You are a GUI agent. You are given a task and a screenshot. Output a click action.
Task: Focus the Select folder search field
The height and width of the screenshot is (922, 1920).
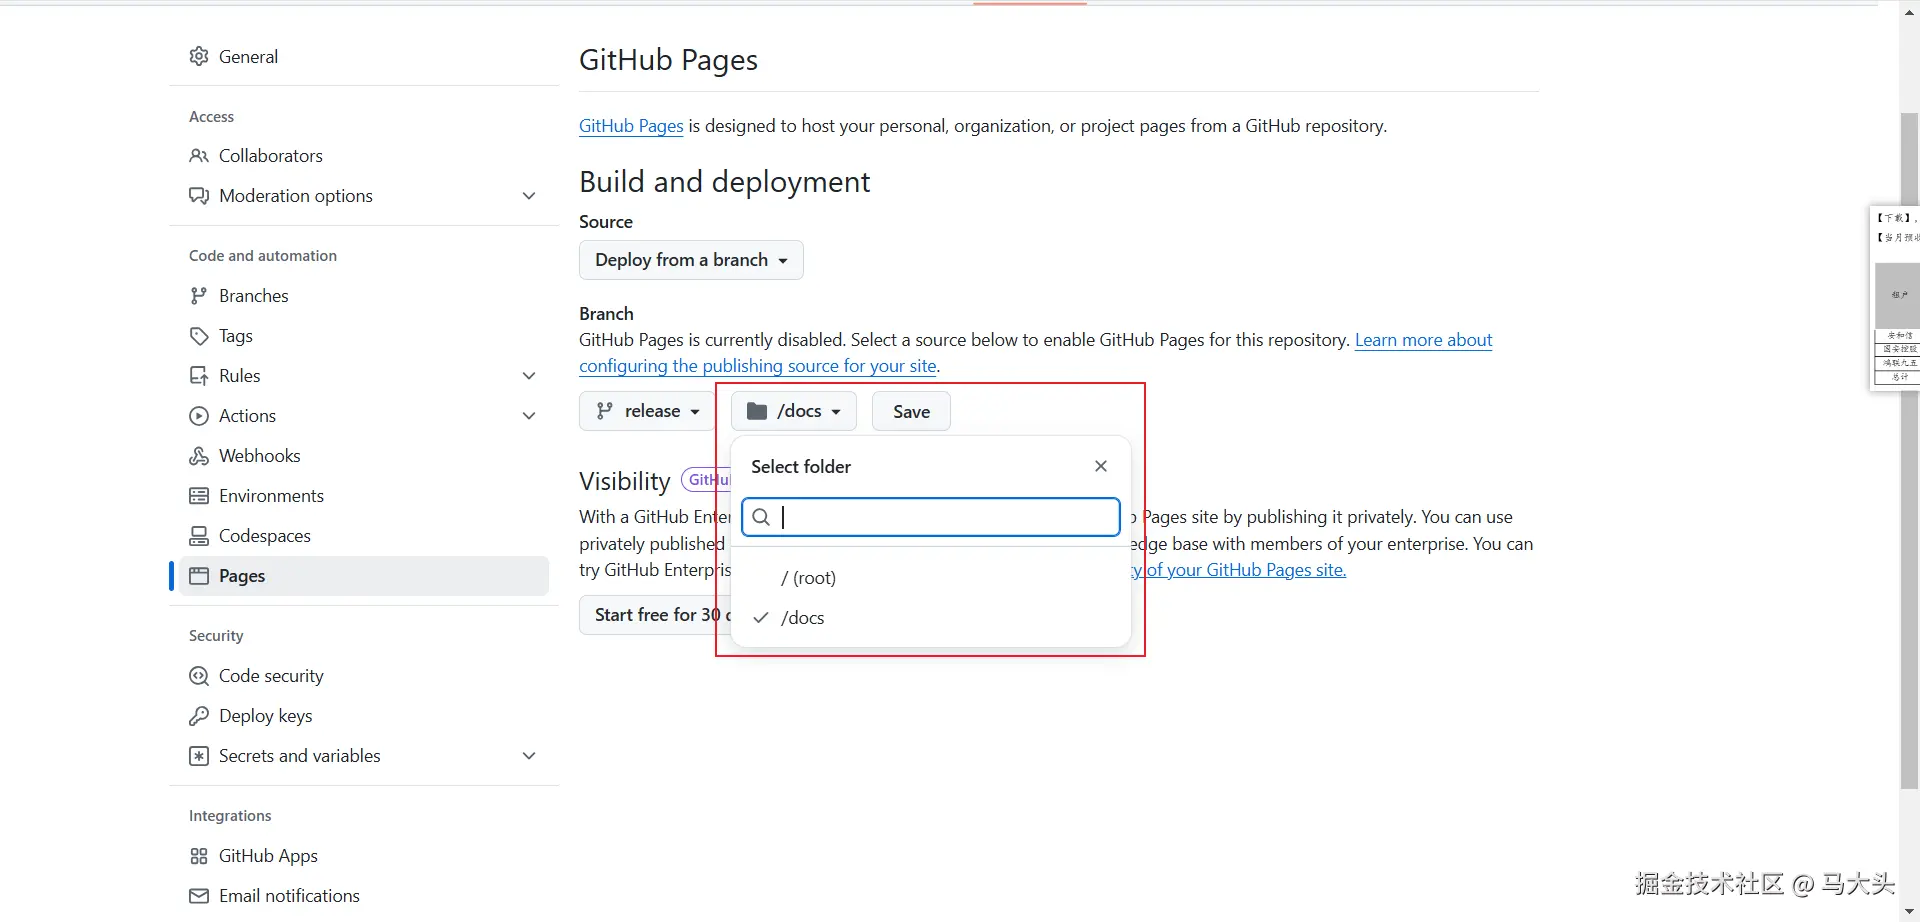click(x=930, y=517)
